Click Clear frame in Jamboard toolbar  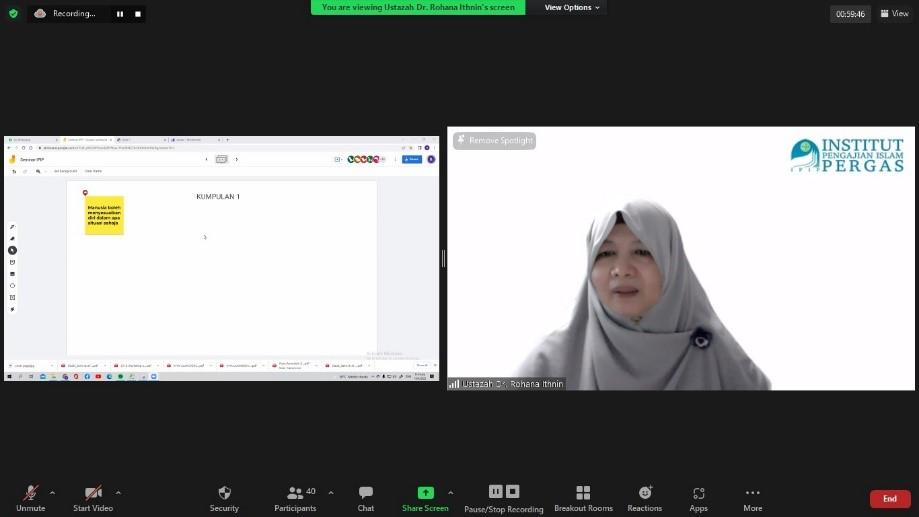point(93,171)
